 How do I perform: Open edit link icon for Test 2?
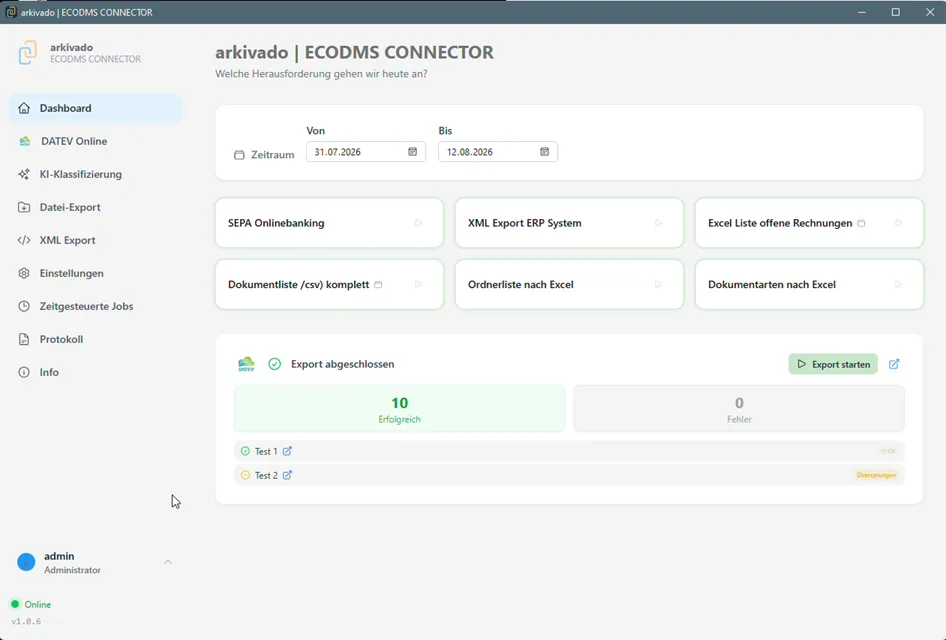click(287, 475)
